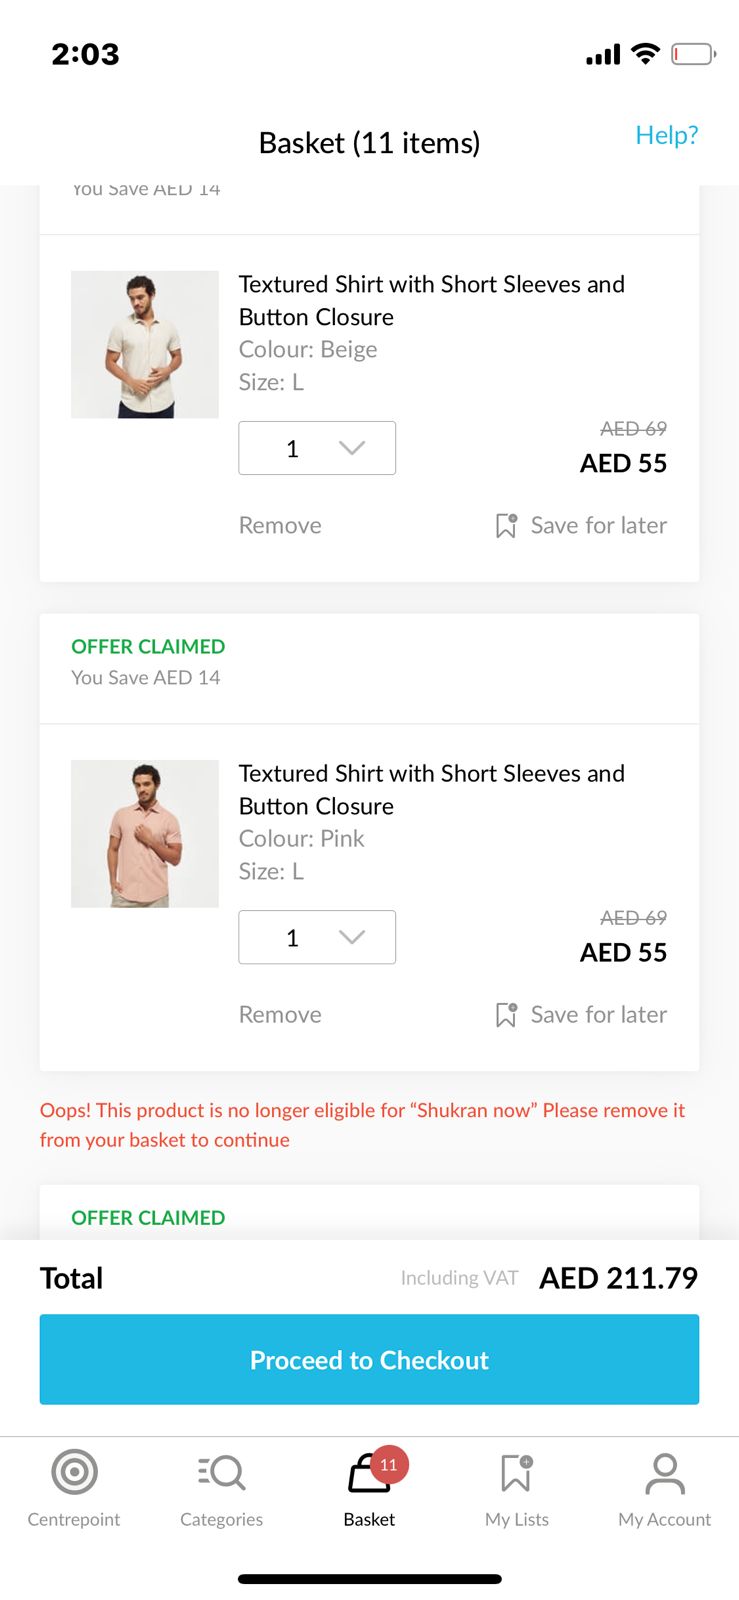The image size is (739, 1600).
Task: Remove the Beige textured shirt
Action: tap(280, 526)
